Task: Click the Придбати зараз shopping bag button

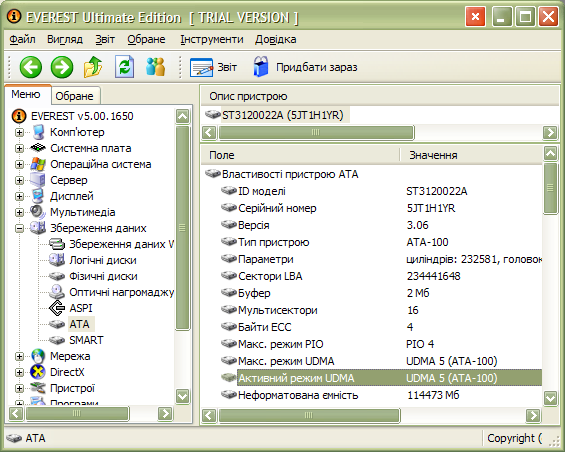Action: click(x=305, y=67)
